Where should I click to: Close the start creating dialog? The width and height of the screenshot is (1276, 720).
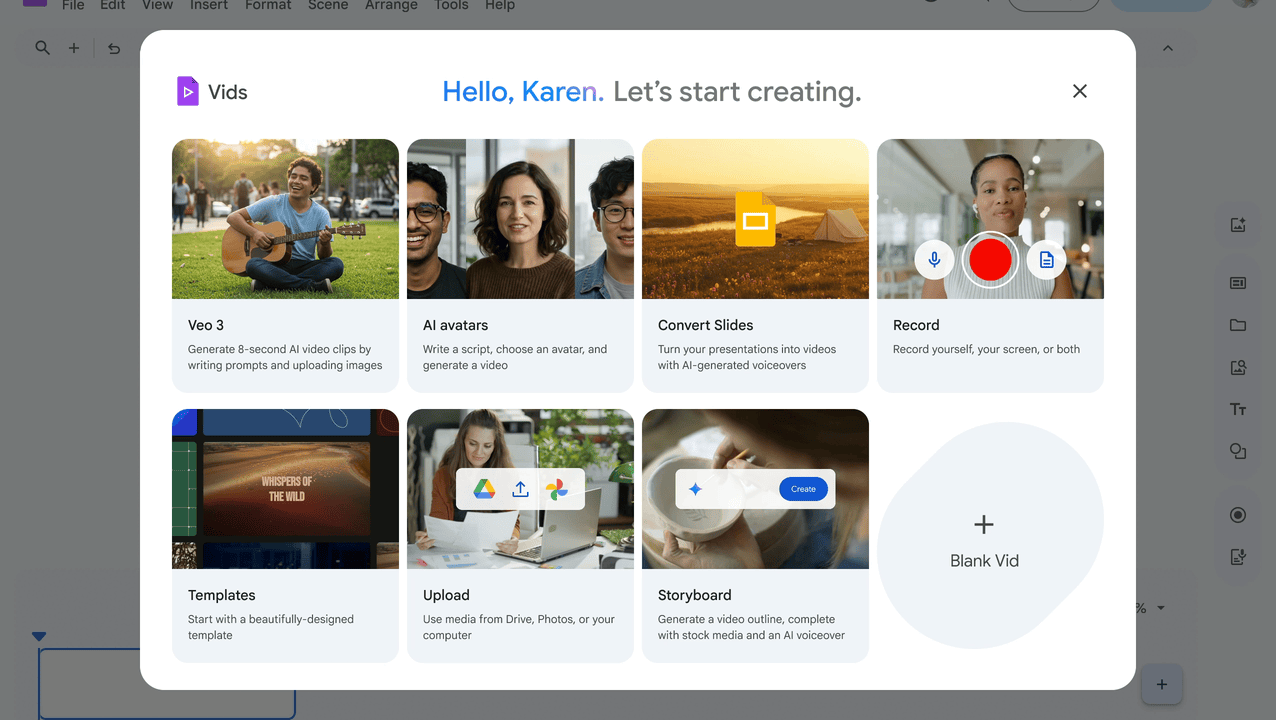tap(1079, 91)
